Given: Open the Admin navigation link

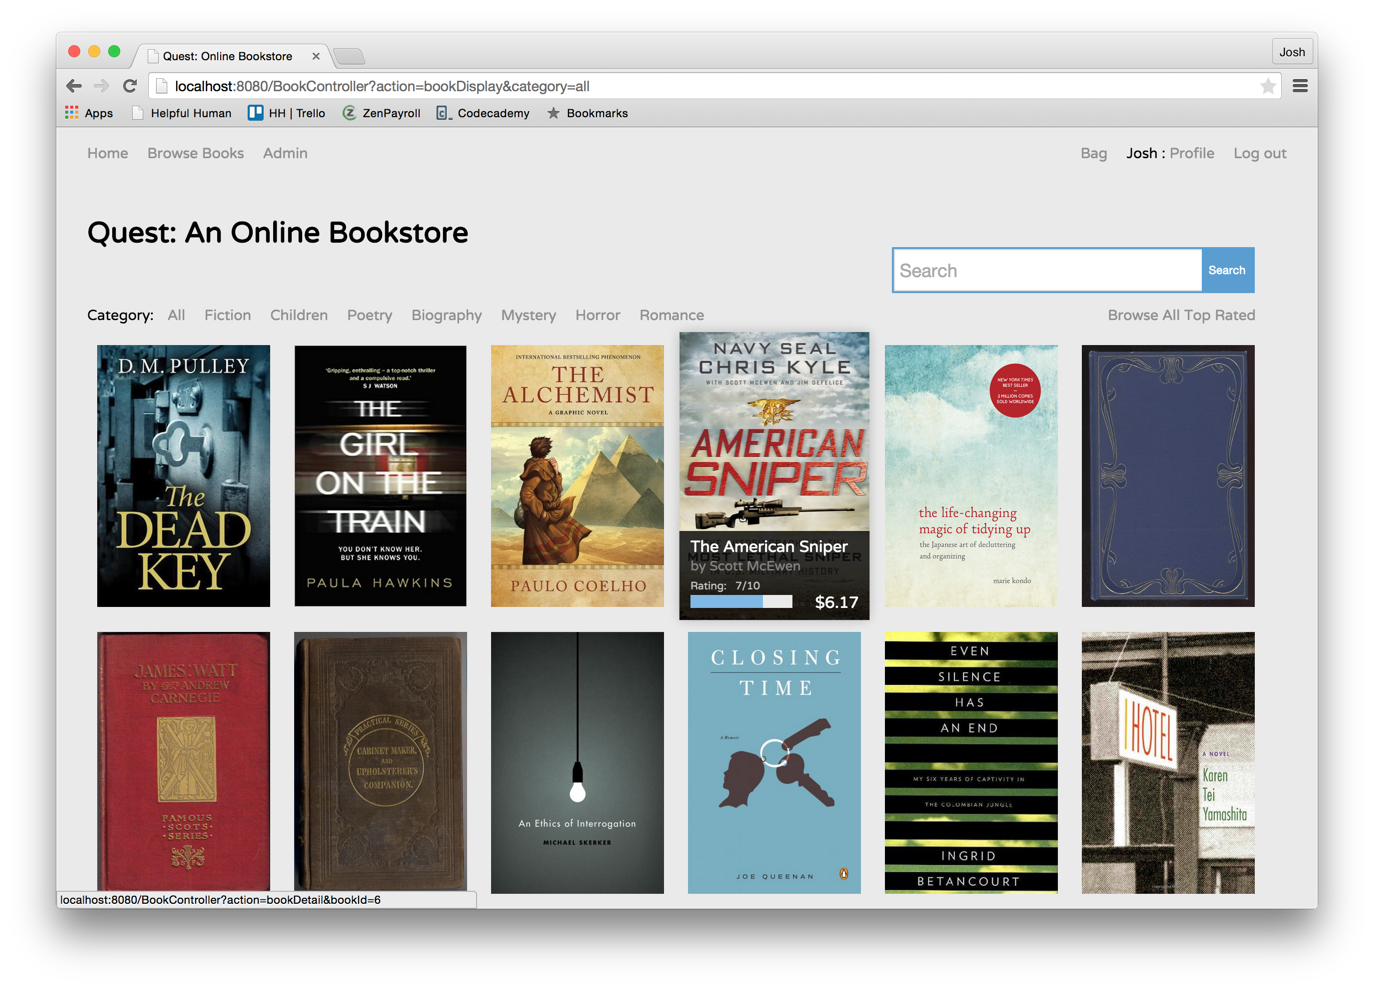Looking at the screenshot, I should click(285, 153).
